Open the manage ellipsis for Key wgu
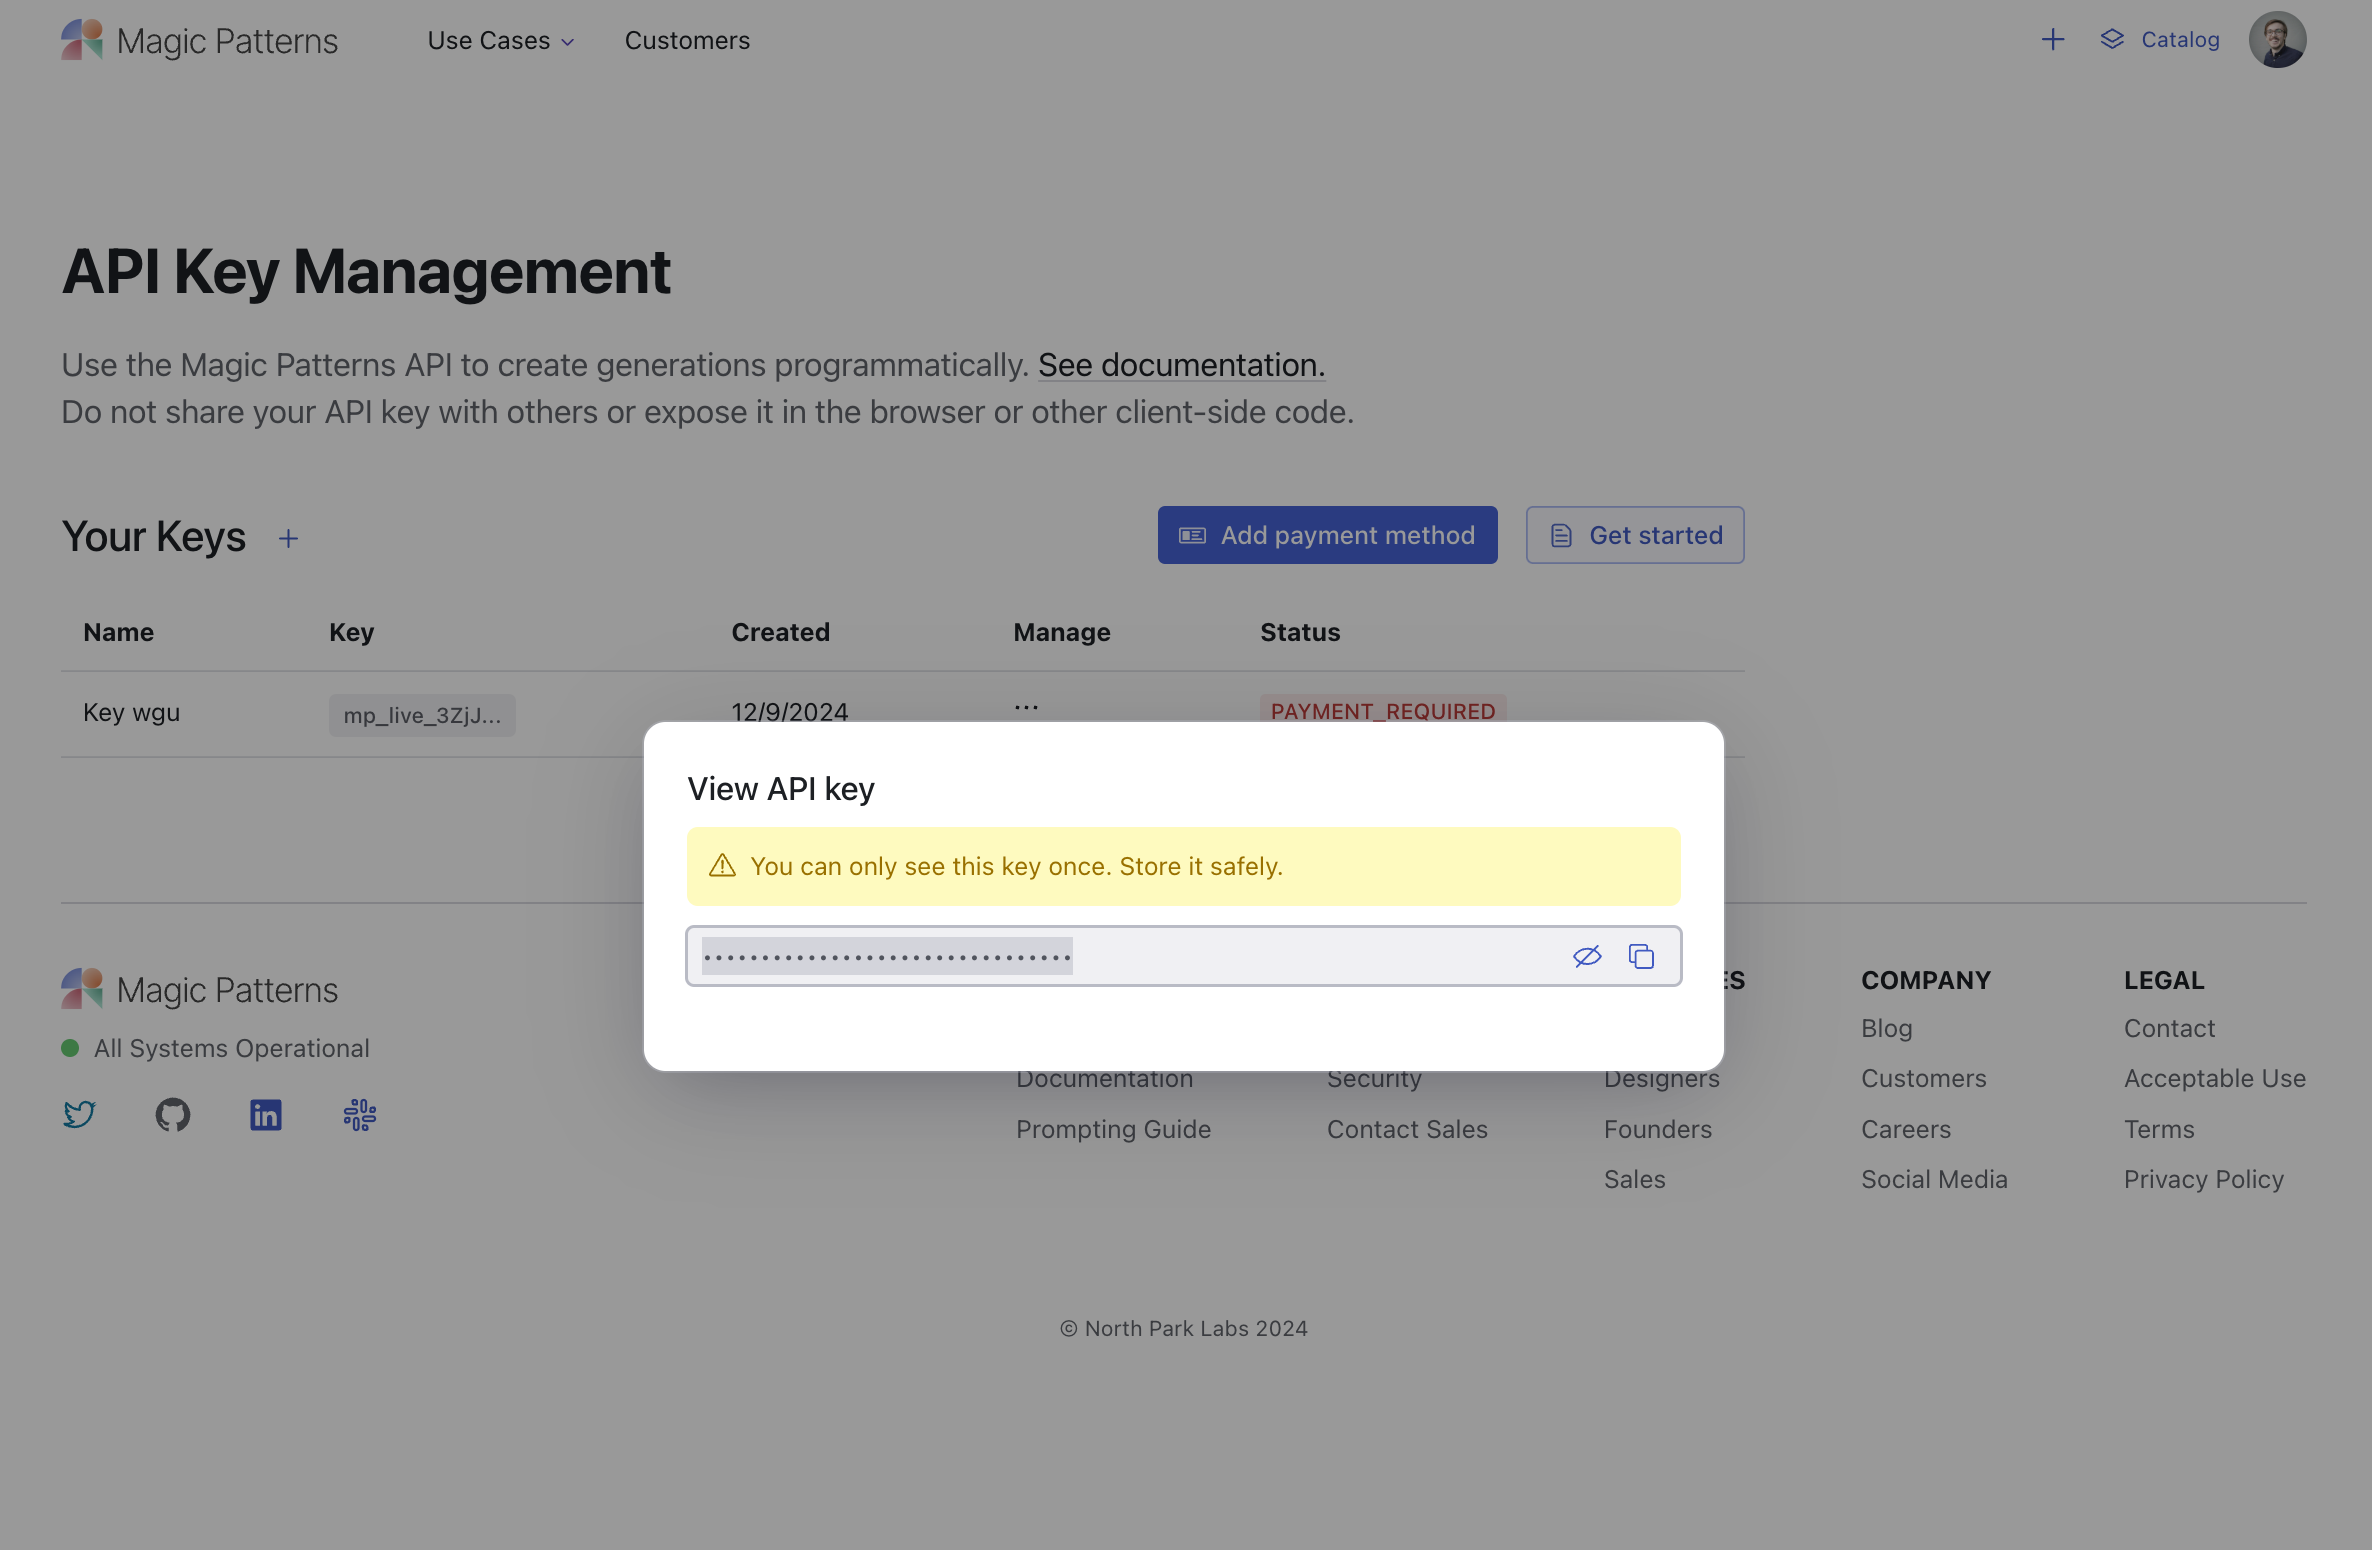2372x1550 pixels. coord(1026,707)
